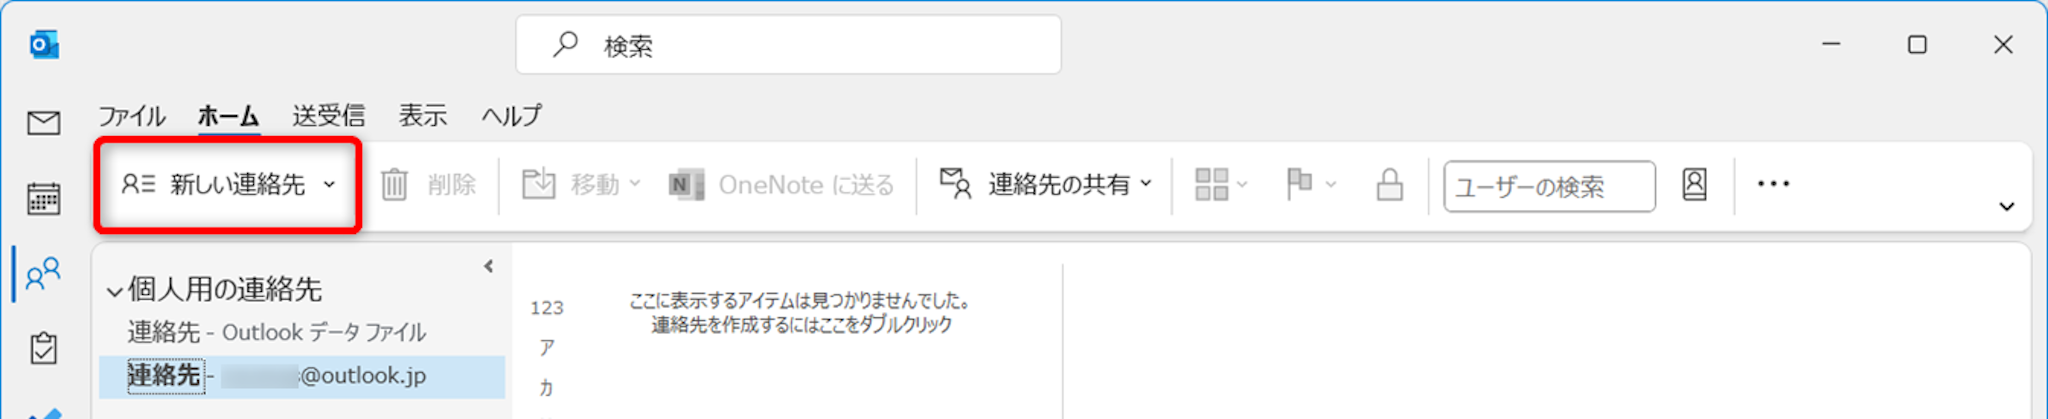This screenshot has width=2048, height=419.
Task: Collapse the 個人用の連絡先 group
Action: [115, 292]
